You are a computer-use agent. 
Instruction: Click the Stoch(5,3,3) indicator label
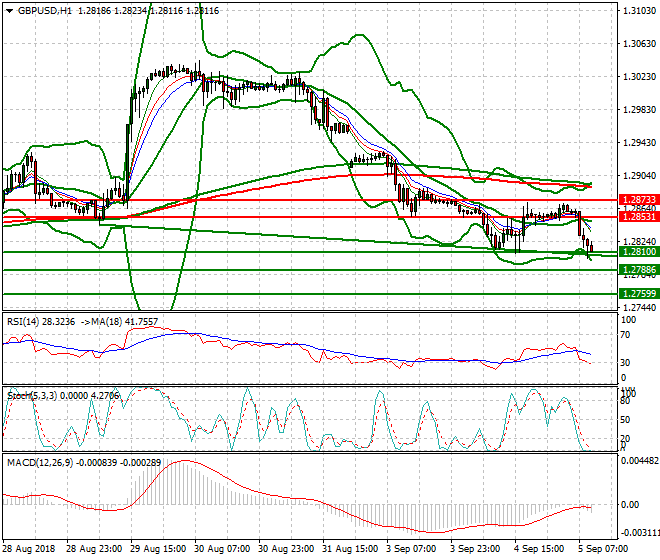click(x=30, y=395)
